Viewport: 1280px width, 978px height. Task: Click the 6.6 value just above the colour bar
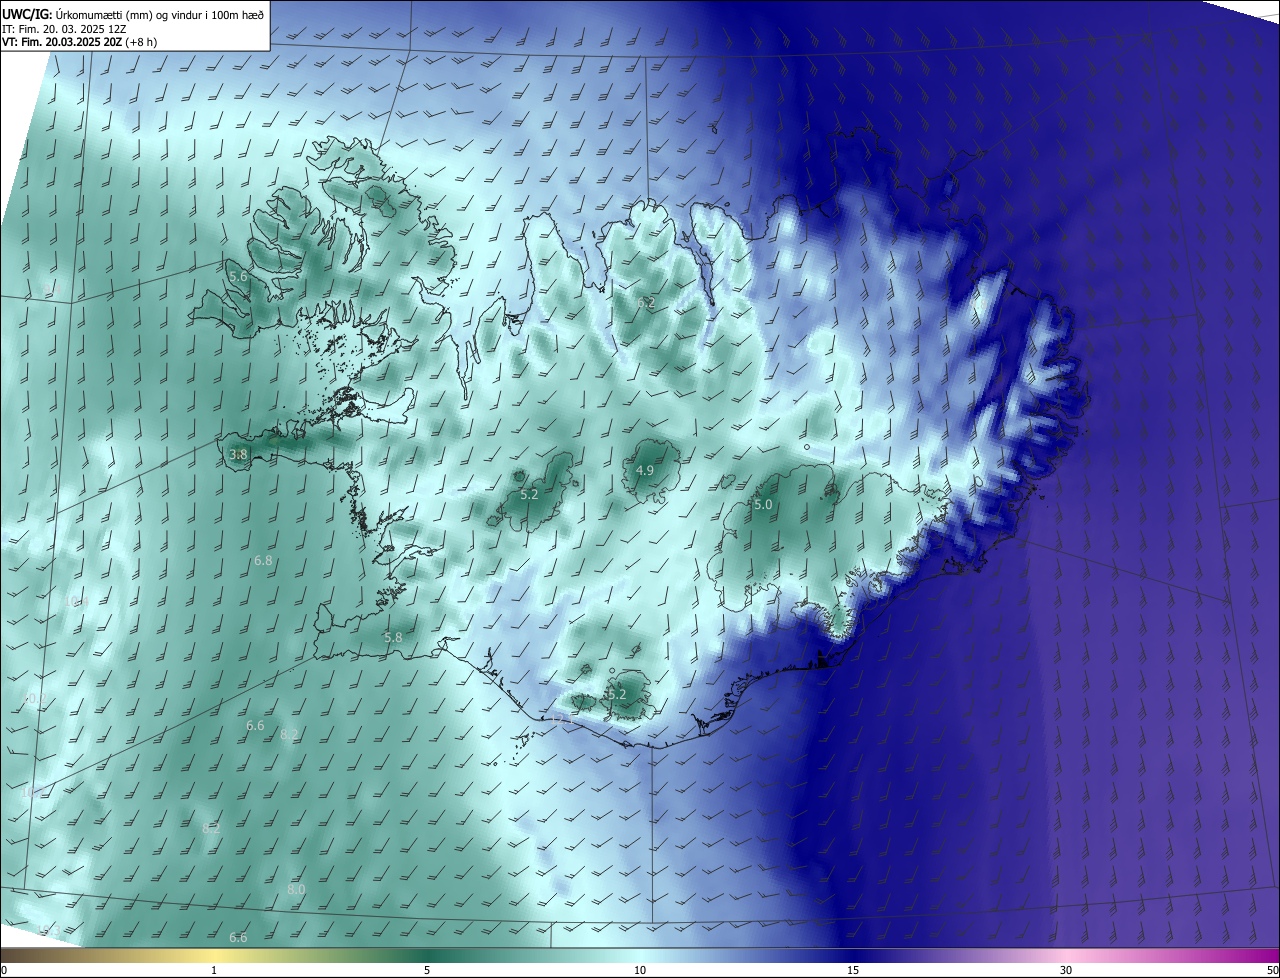(x=238, y=937)
